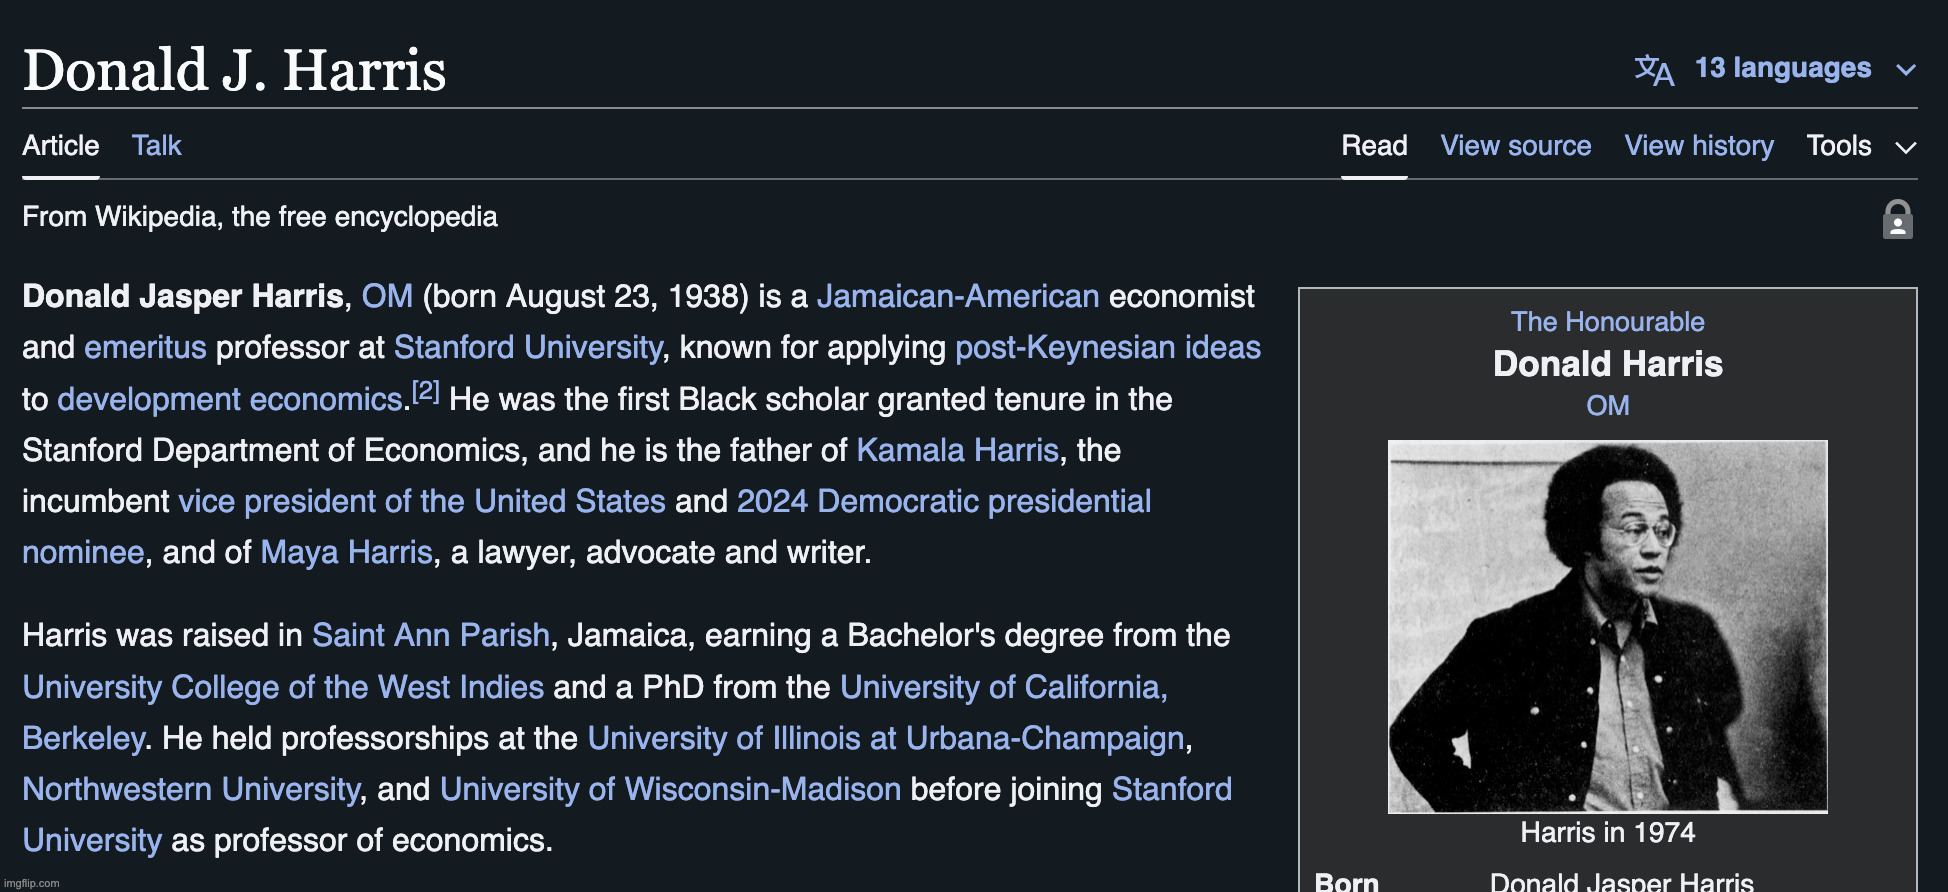Click the development economics link

[230, 399]
